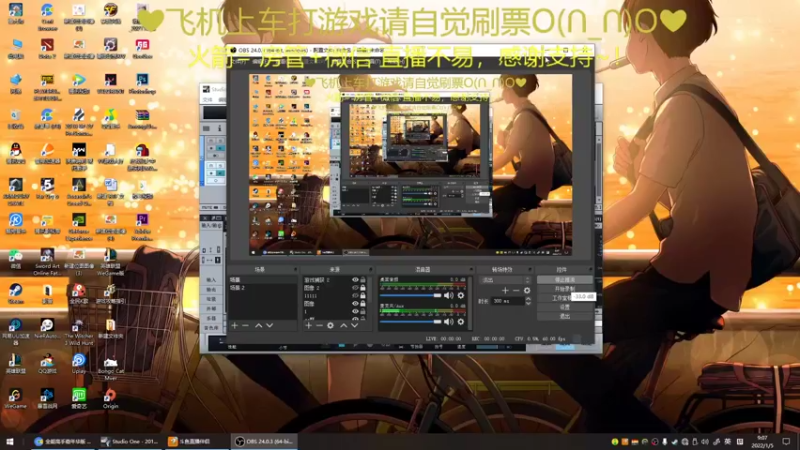
Task: Open Windows notification center icon
Action: click(786, 441)
